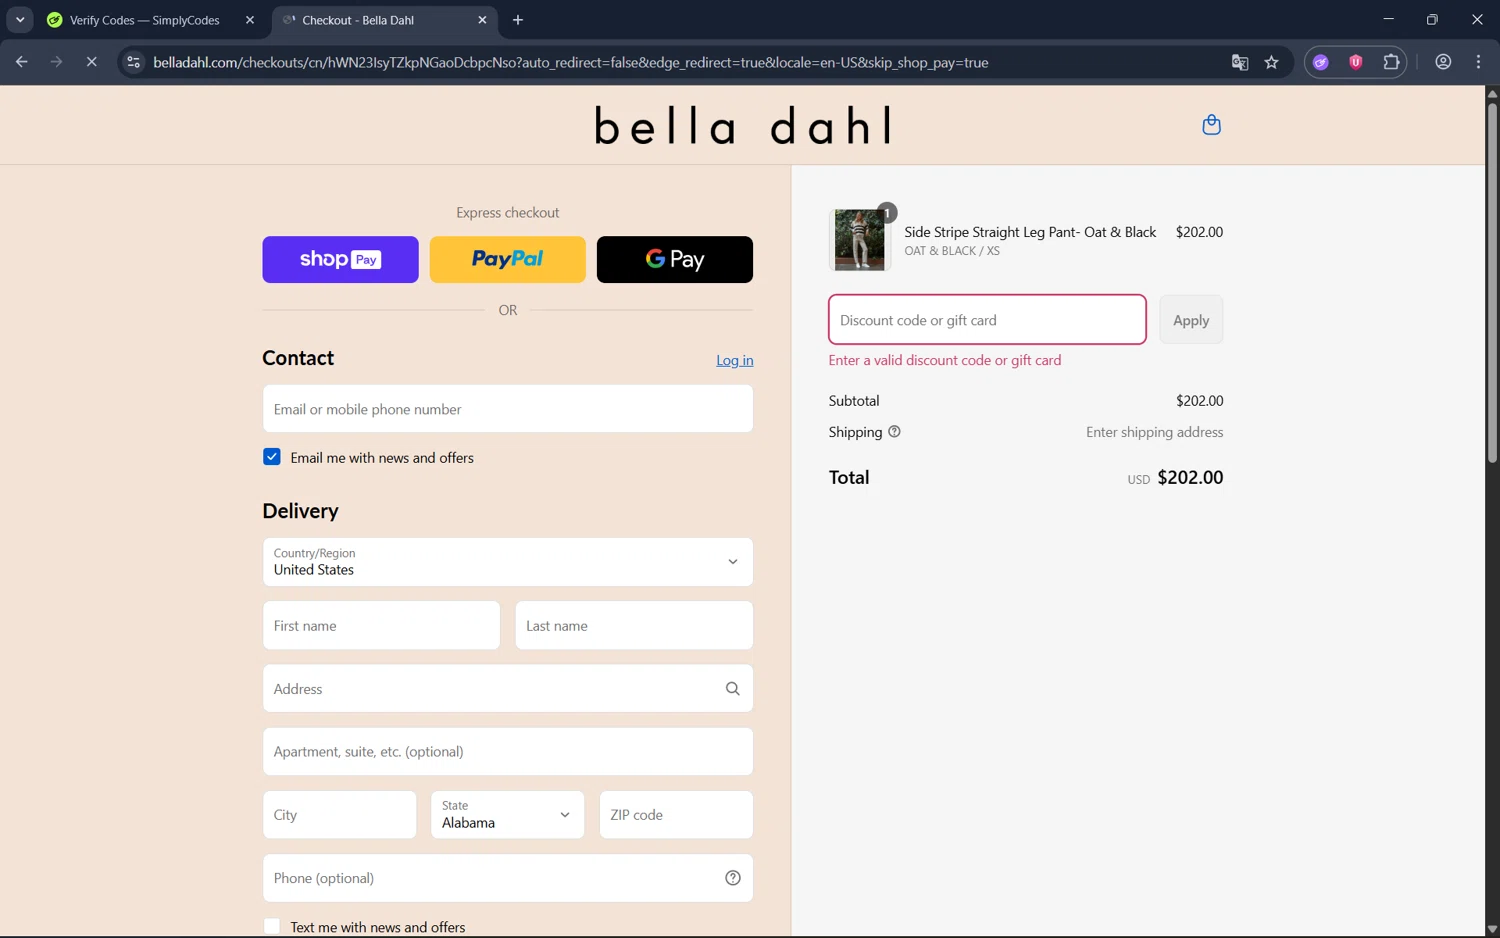Viewport: 1500px width, 938px height.
Task: Click the 'Enter a valid discount code' error text
Action: (x=945, y=360)
